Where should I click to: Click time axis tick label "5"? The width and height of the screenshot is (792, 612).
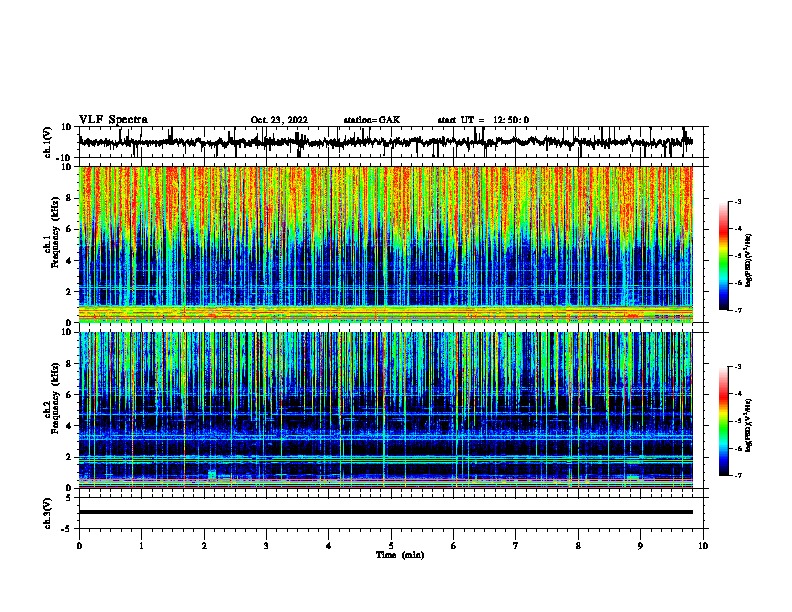(391, 545)
